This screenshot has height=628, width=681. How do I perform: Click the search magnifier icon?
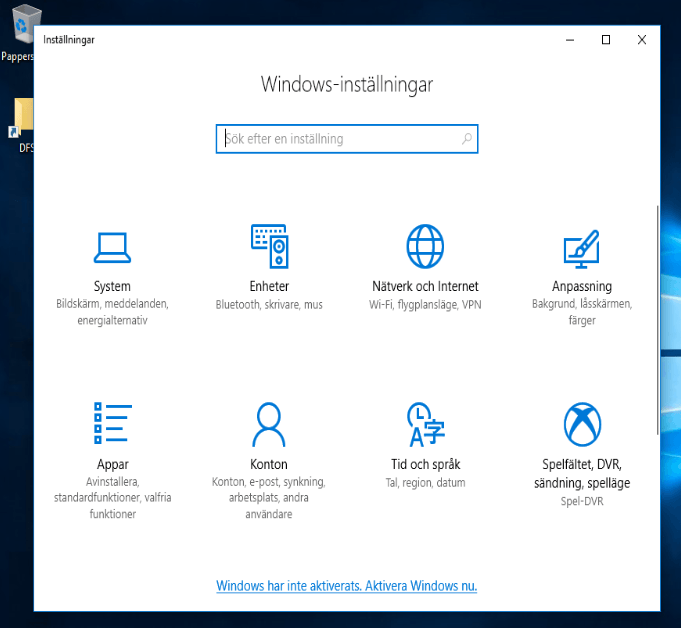click(467, 139)
